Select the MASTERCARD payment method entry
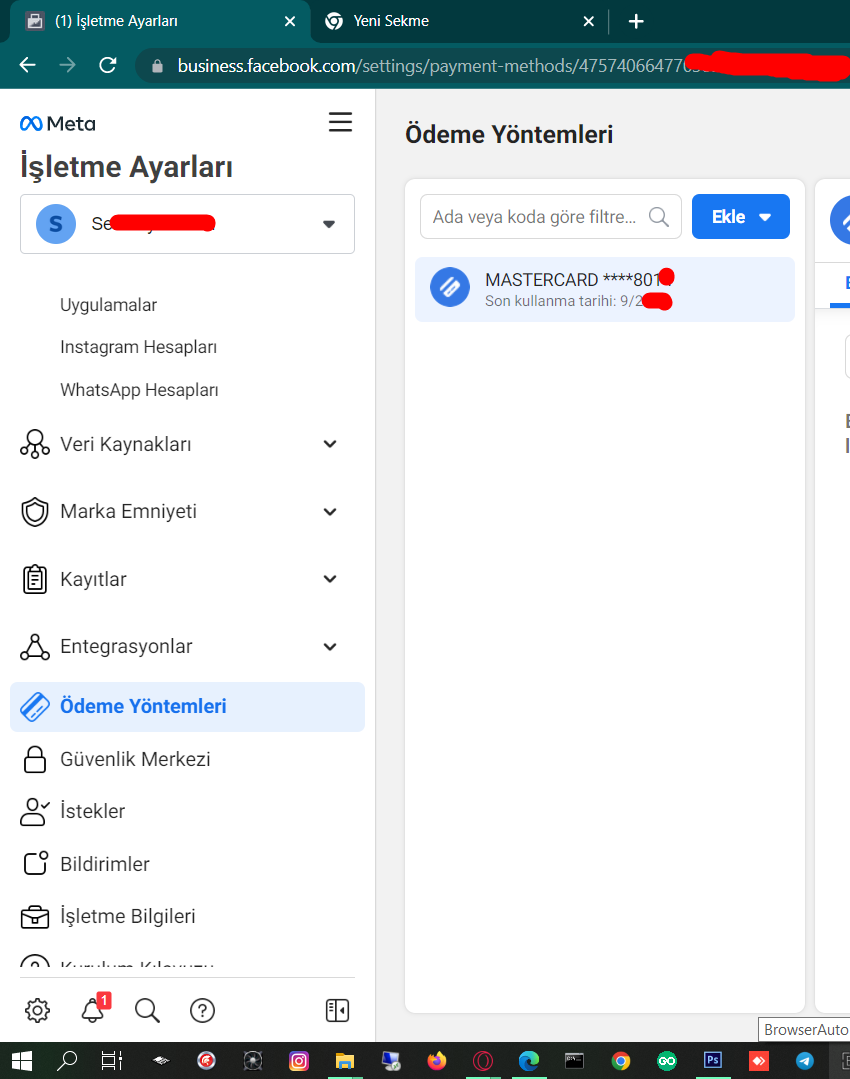This screenshot has height=1079, width=850. 604,289
